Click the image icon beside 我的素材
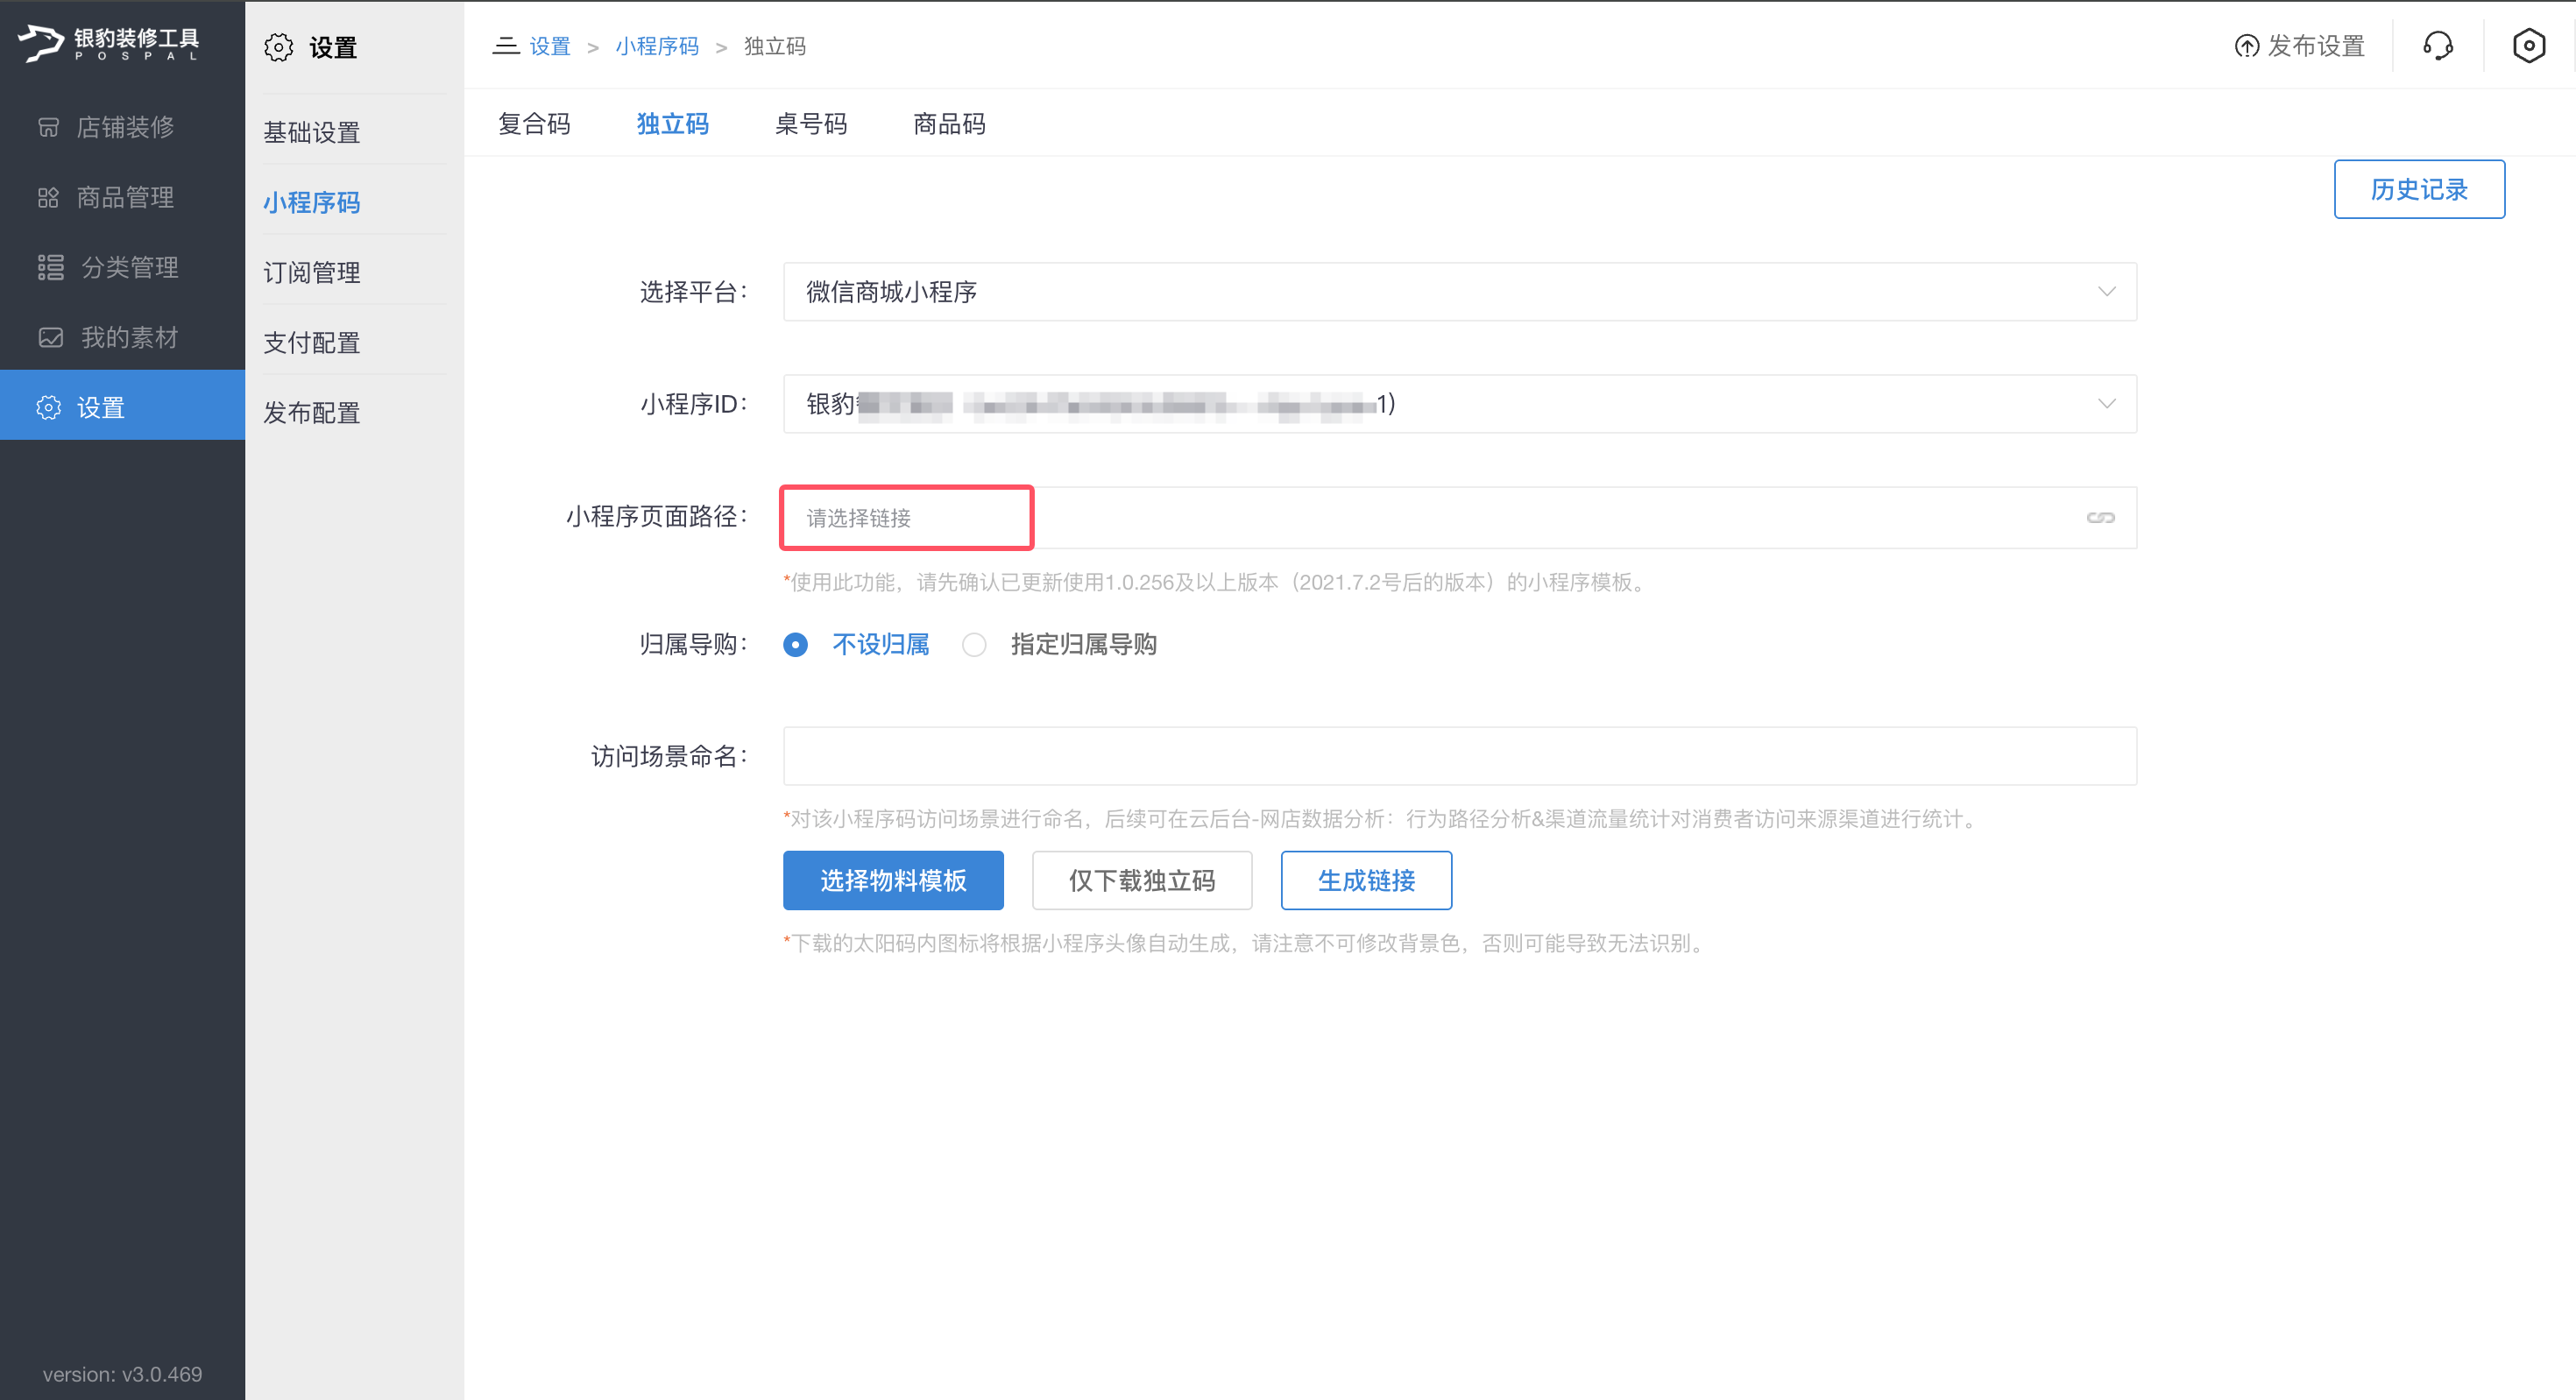This screenshot has width=2576, height=1400. 50,337
